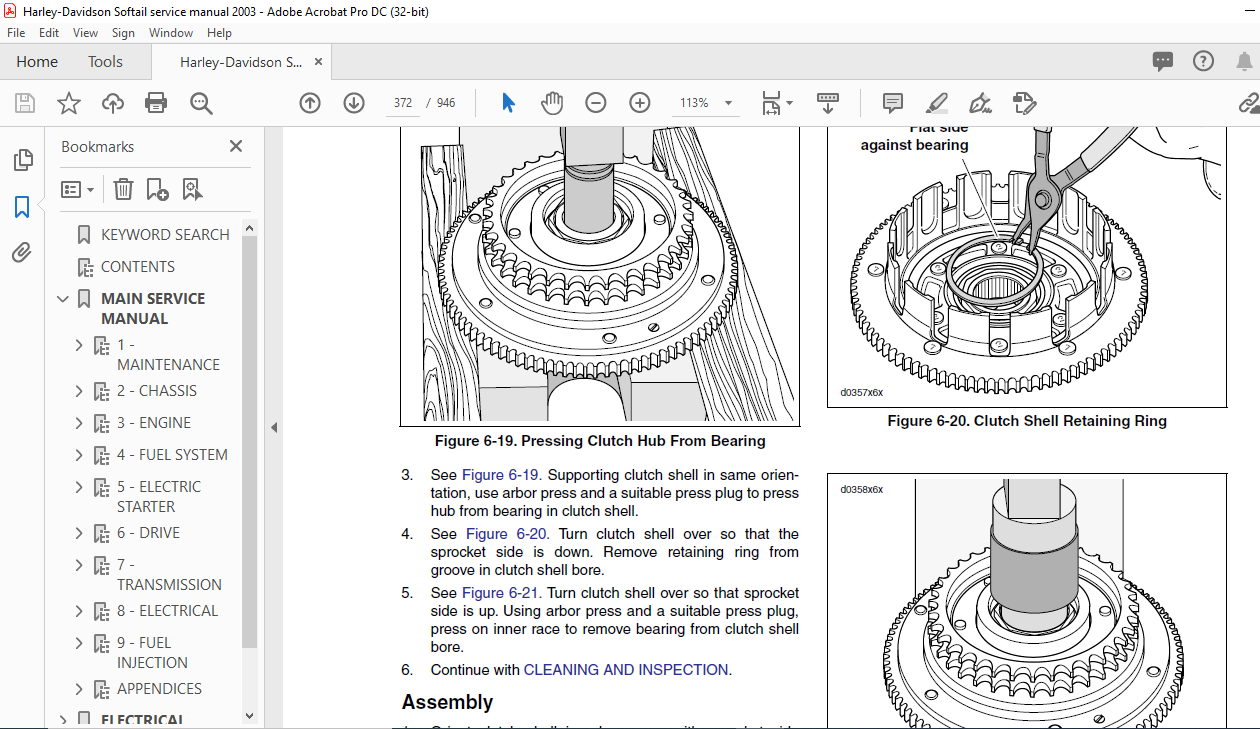Click the Save file icon
Screen dimensions: 1260x729
(25, 103)
